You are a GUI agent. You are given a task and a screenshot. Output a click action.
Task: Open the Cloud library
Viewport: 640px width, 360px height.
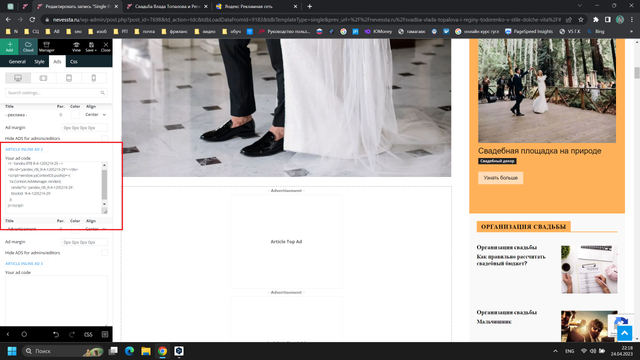click(x=28, y=47)
